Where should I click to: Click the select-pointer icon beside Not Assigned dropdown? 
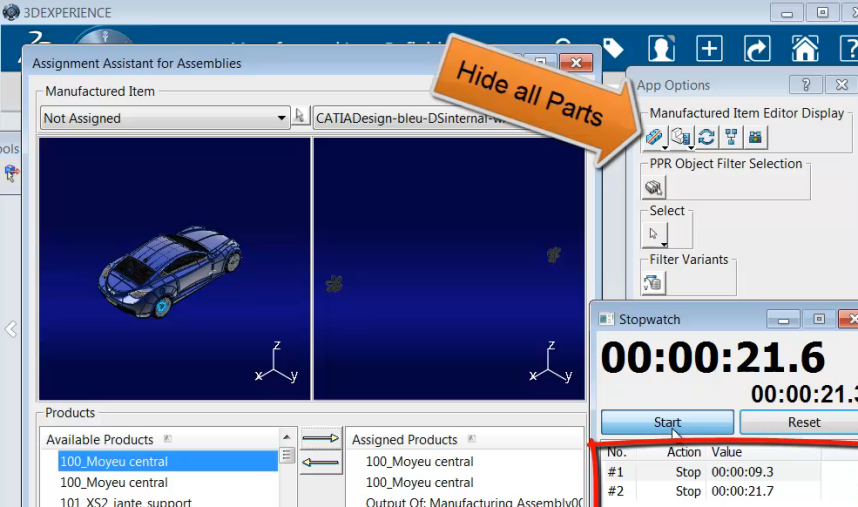(300, 115)
